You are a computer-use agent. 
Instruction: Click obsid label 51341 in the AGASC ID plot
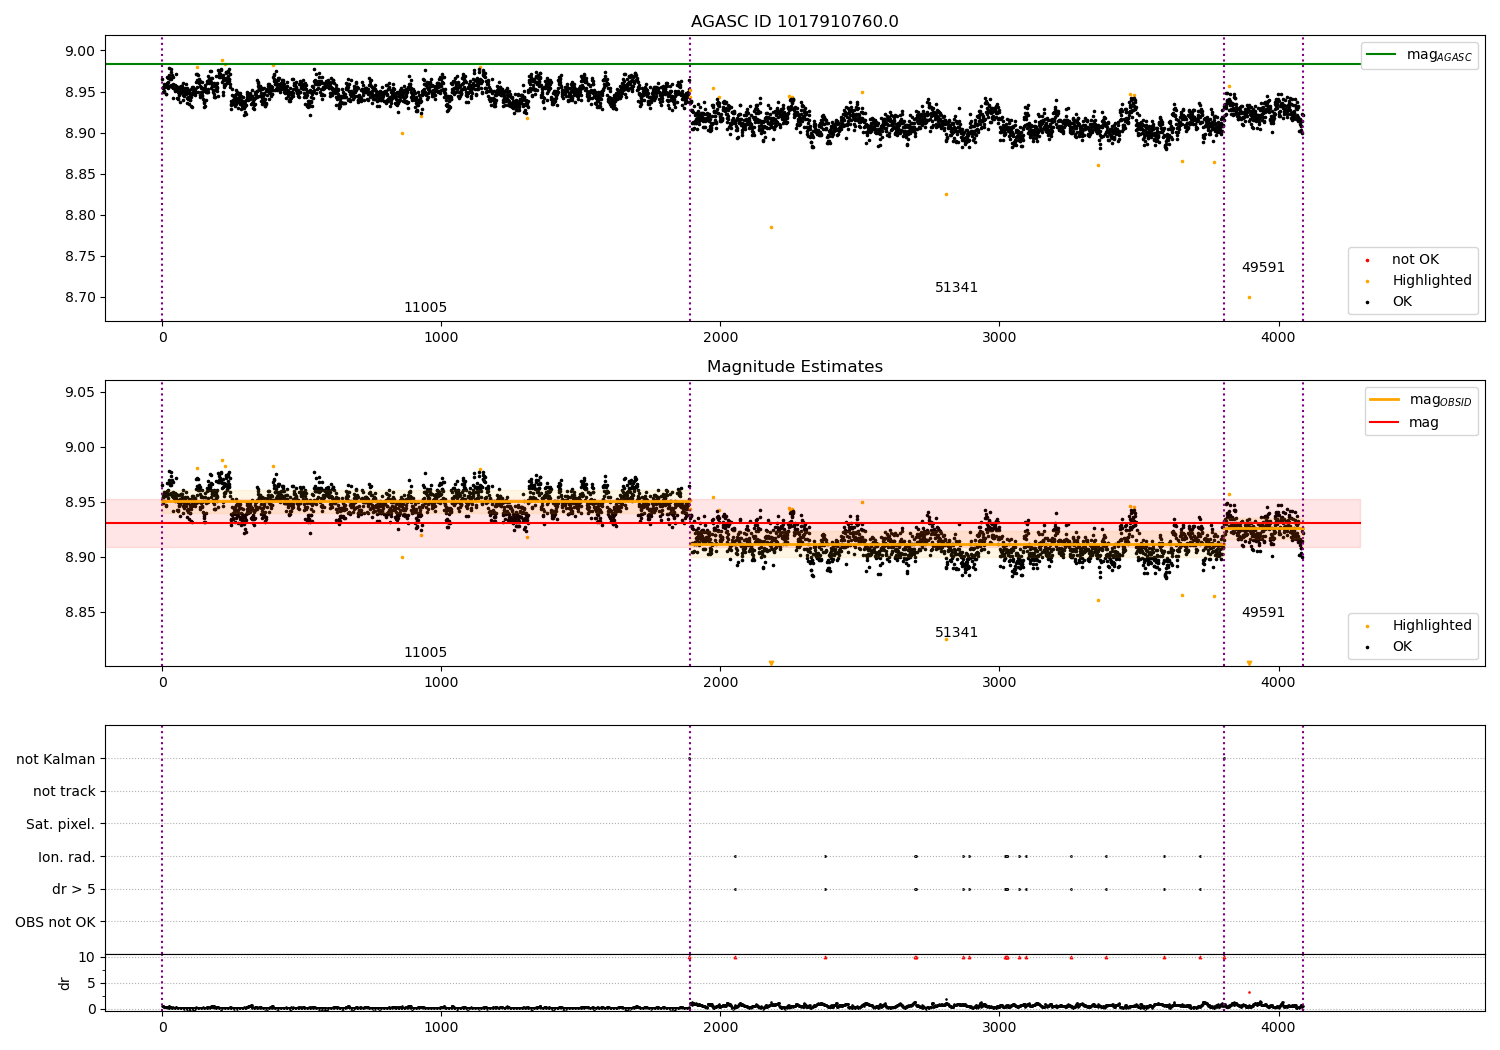pos(956,288)
